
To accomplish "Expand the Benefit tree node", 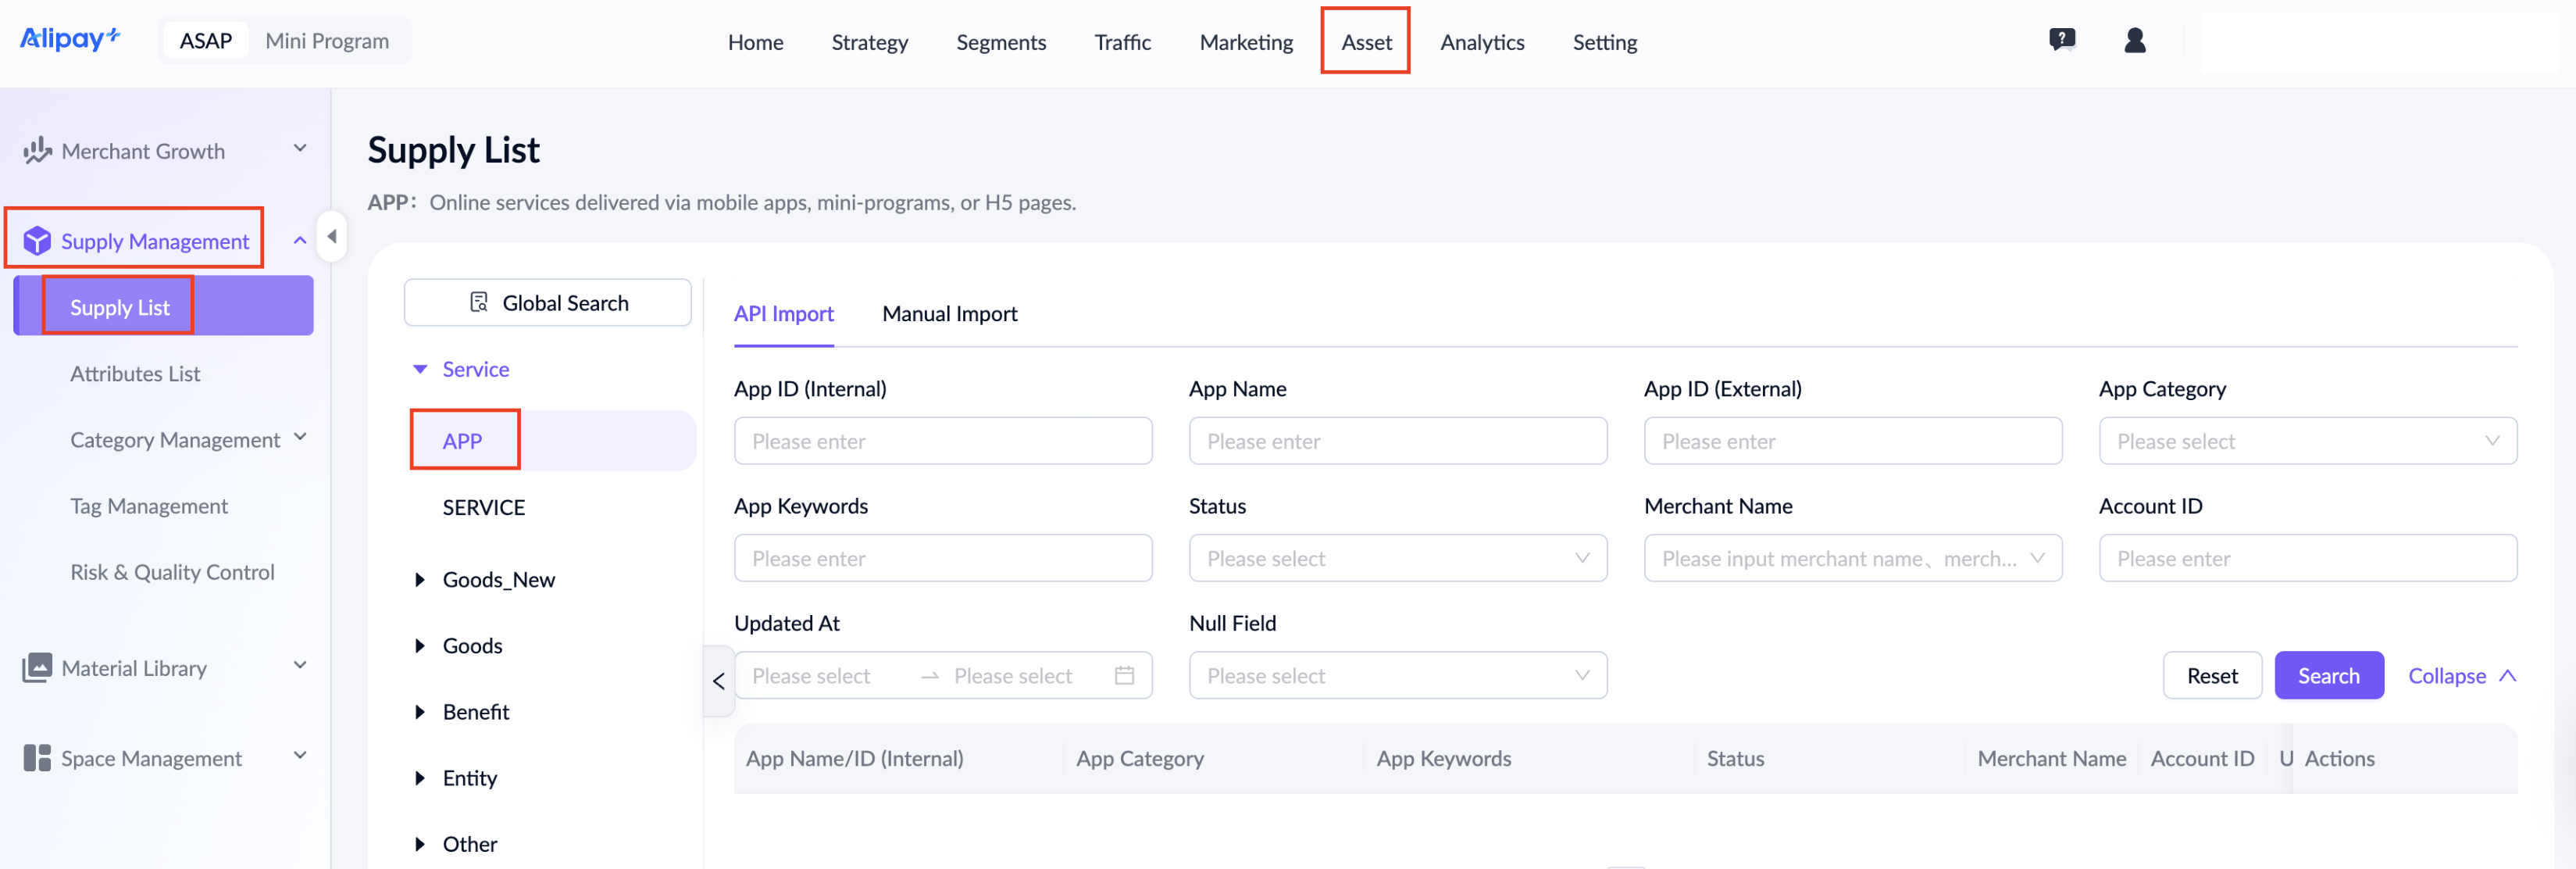I will point(420,712).
